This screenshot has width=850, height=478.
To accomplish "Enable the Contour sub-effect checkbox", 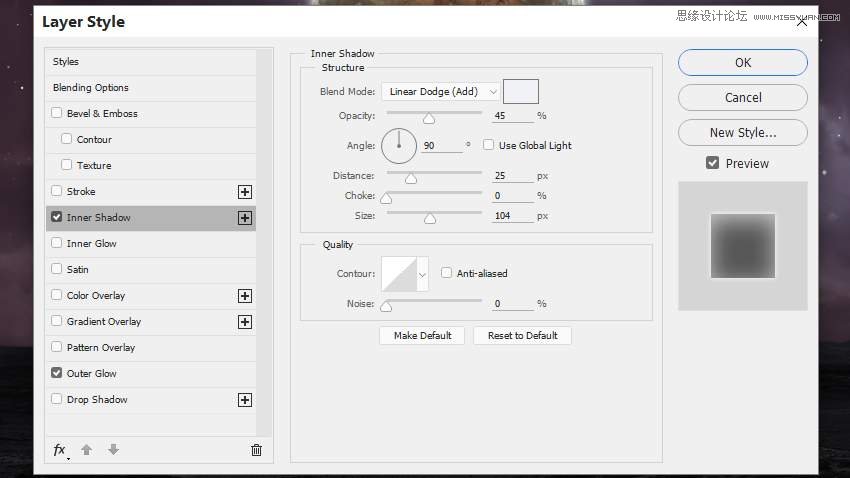I will [x=67, y=139].
